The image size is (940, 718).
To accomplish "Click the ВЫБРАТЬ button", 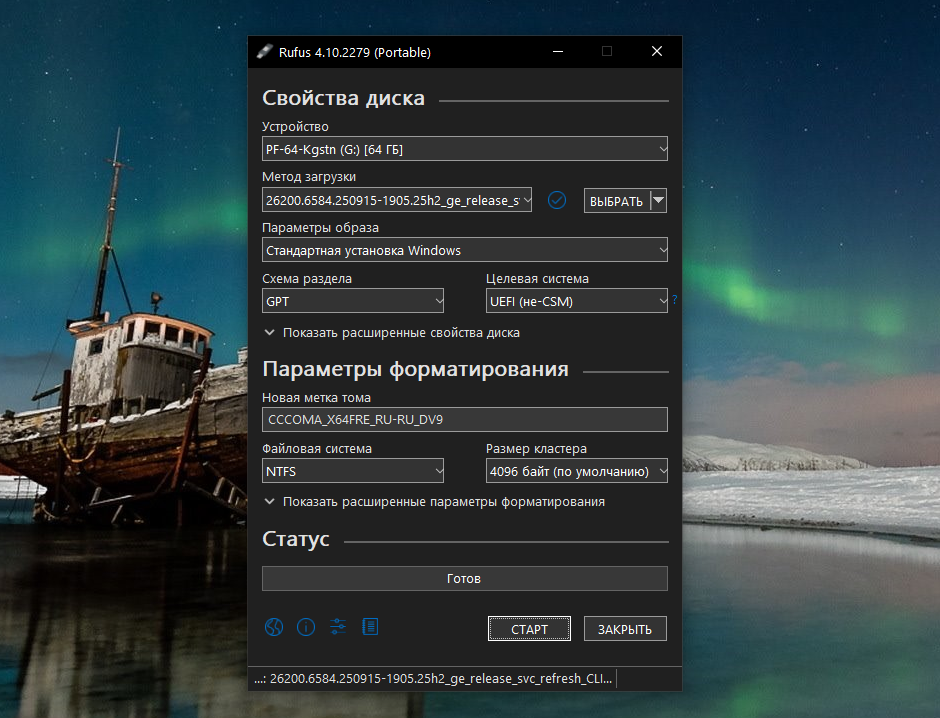I will (617, 201).
